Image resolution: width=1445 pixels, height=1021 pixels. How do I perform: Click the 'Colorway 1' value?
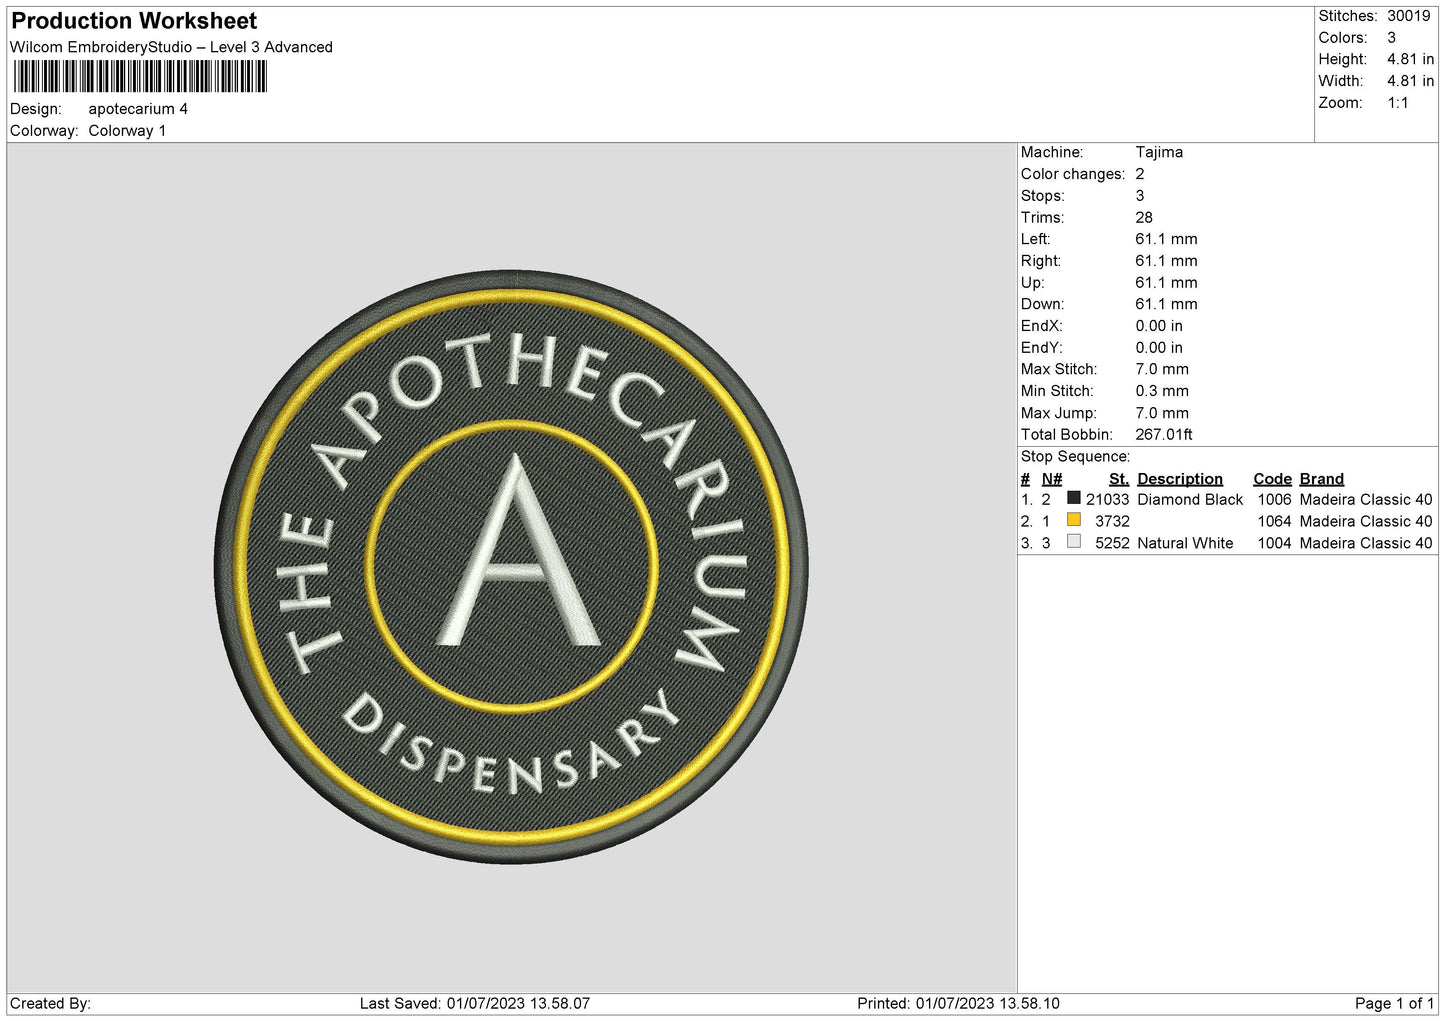127,131
